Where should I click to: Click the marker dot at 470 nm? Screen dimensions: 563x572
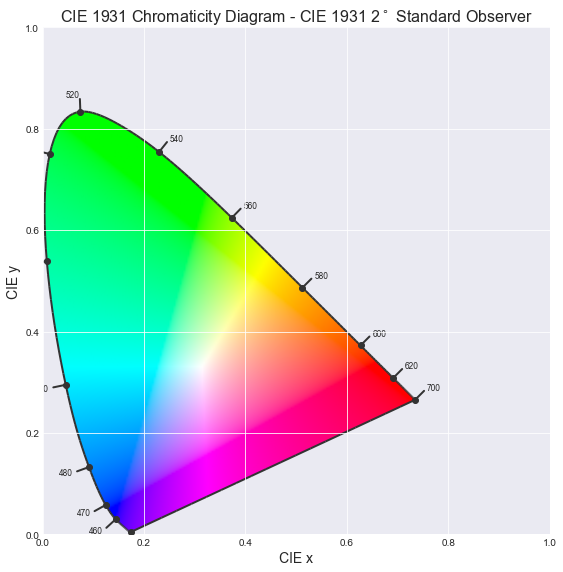coord(107,505)
